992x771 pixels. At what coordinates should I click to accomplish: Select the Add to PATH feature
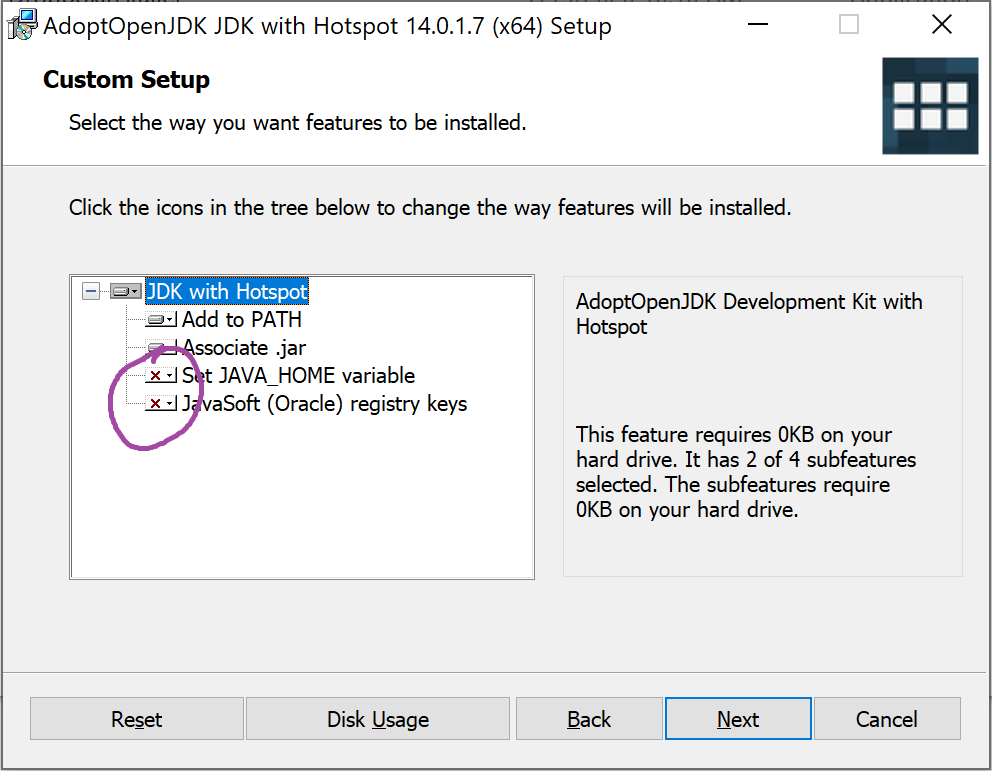(242, 320)
